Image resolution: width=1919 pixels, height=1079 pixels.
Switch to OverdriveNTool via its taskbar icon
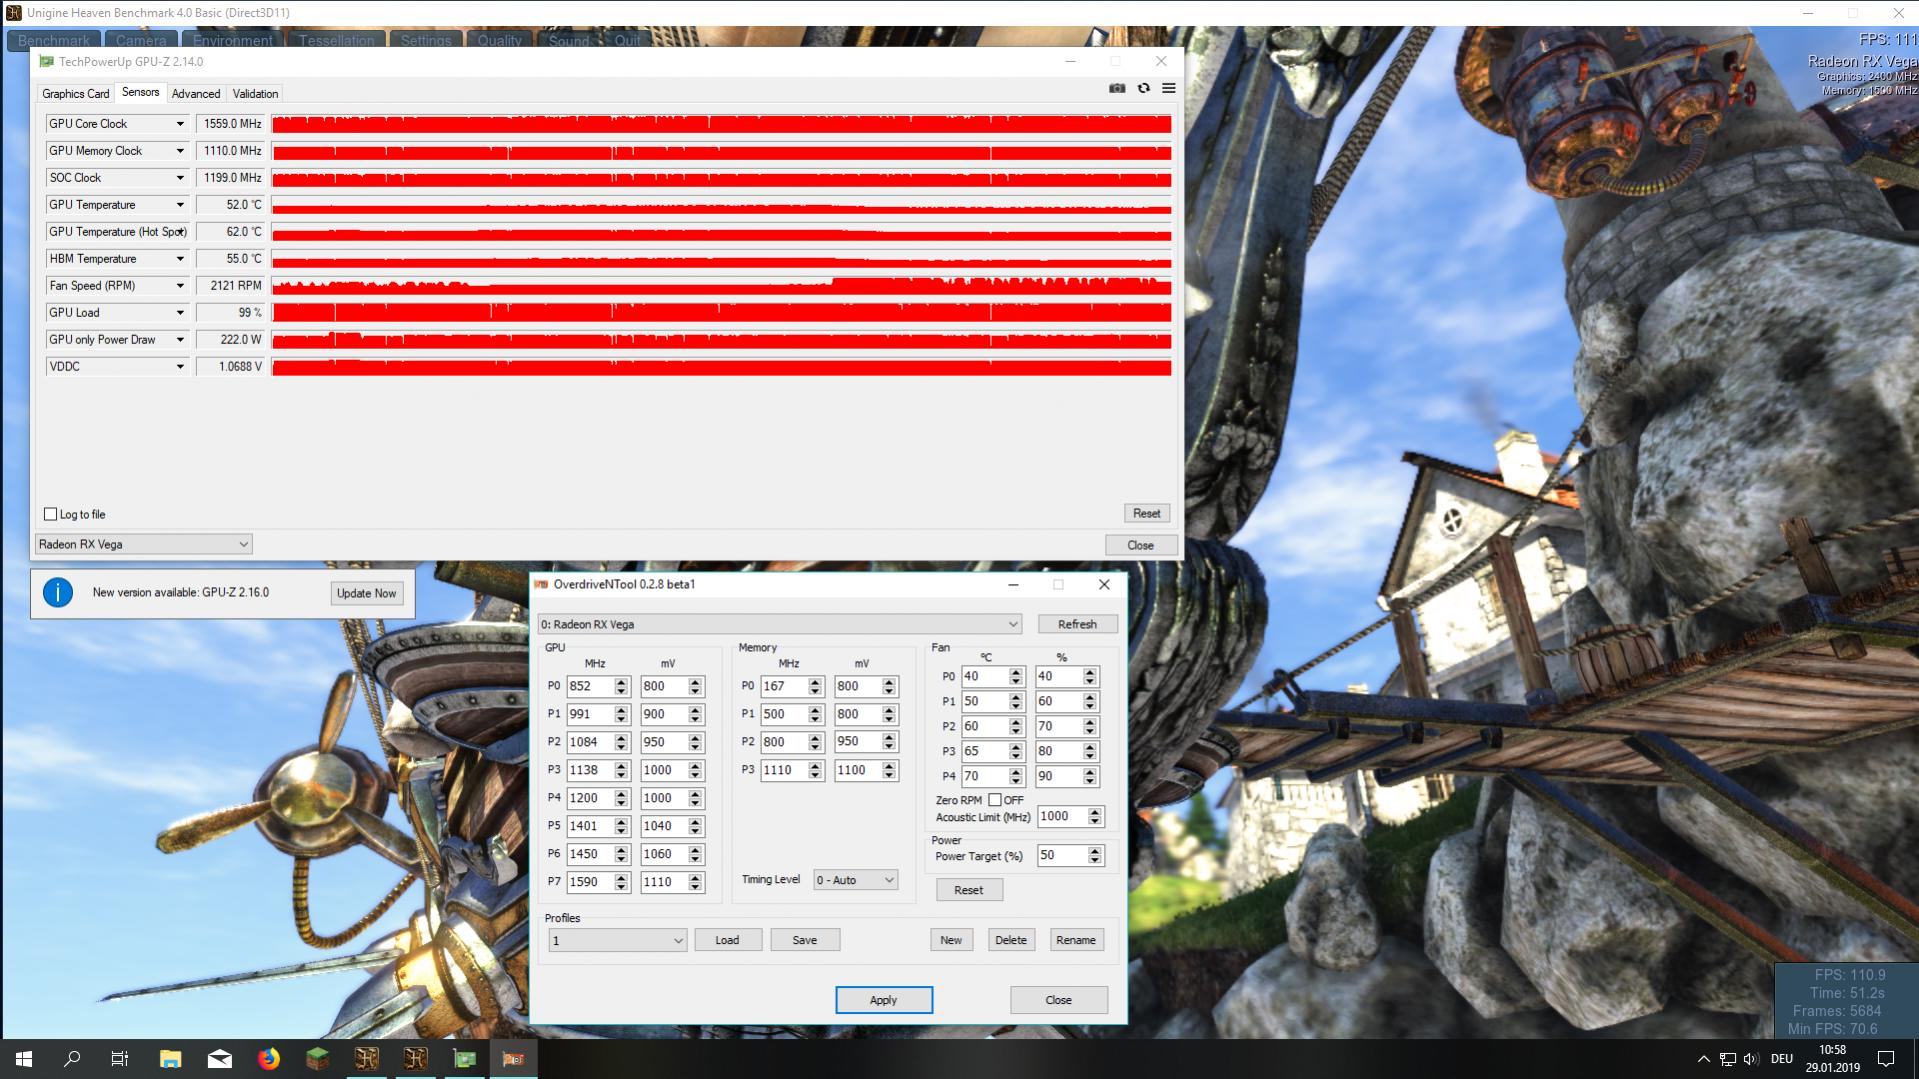(x=513, y=1059)
